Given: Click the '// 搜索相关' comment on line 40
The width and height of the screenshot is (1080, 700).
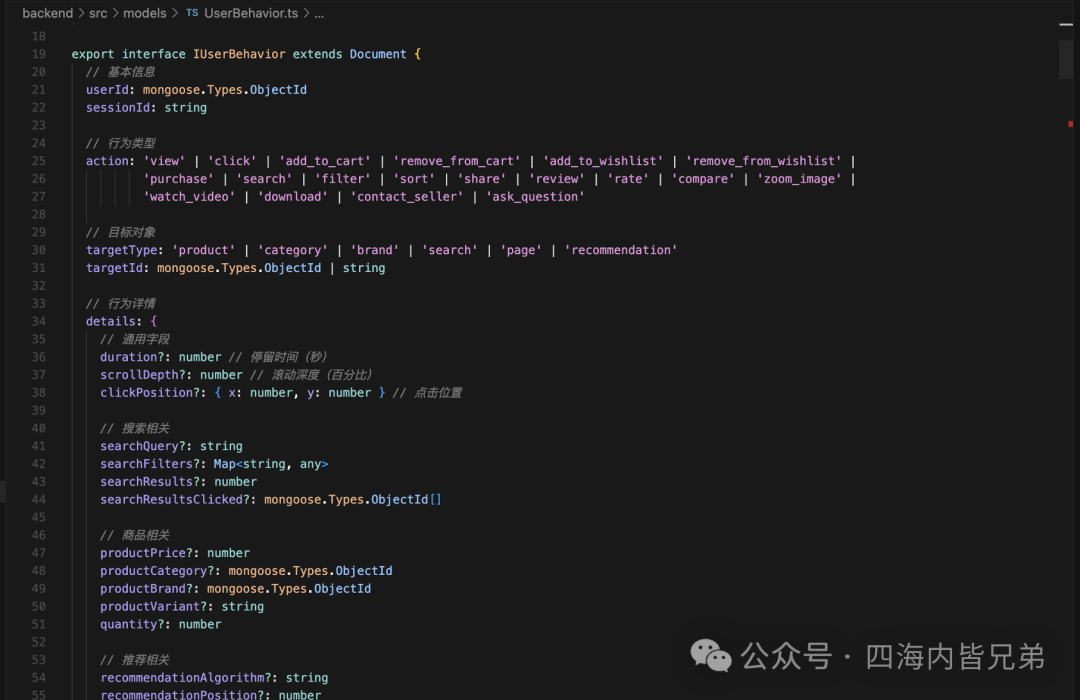Looking at the screenshot, I should click(135, 428).
